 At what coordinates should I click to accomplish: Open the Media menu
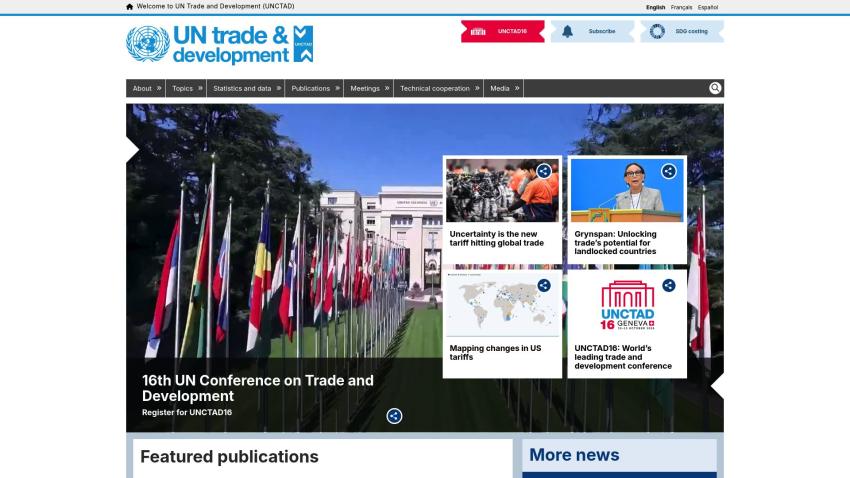[499, 88]
